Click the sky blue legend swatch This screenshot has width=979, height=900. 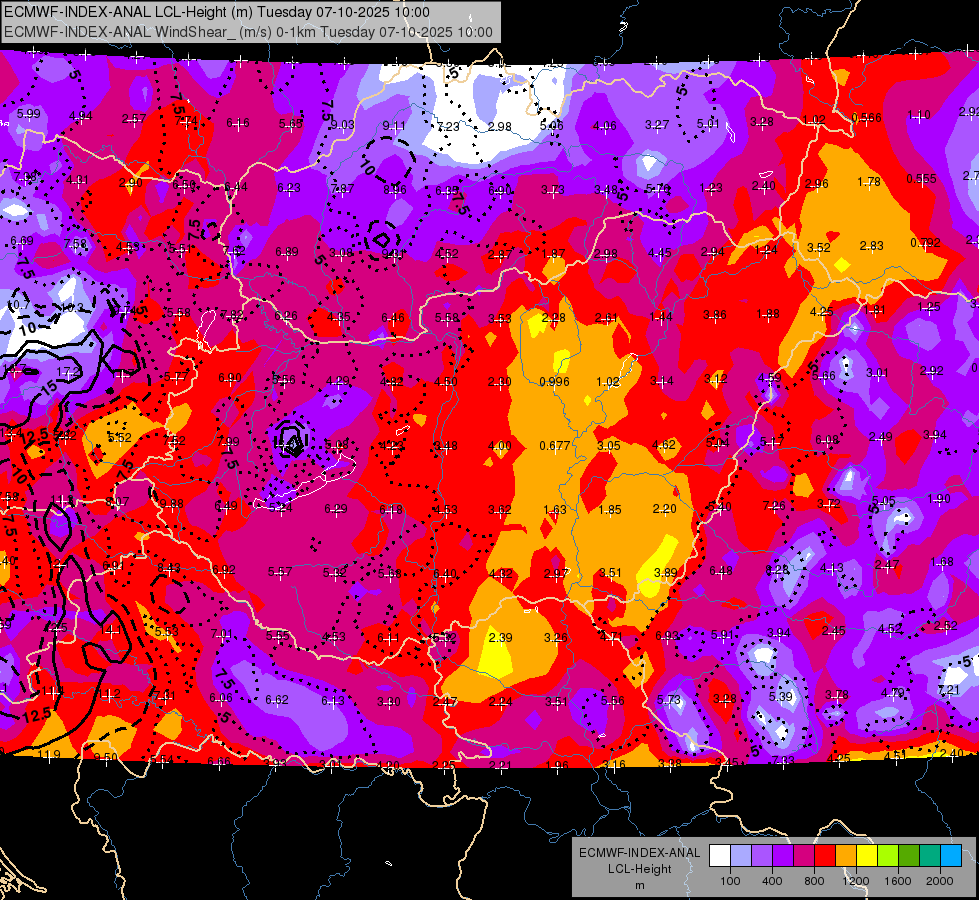pos(951,856)
